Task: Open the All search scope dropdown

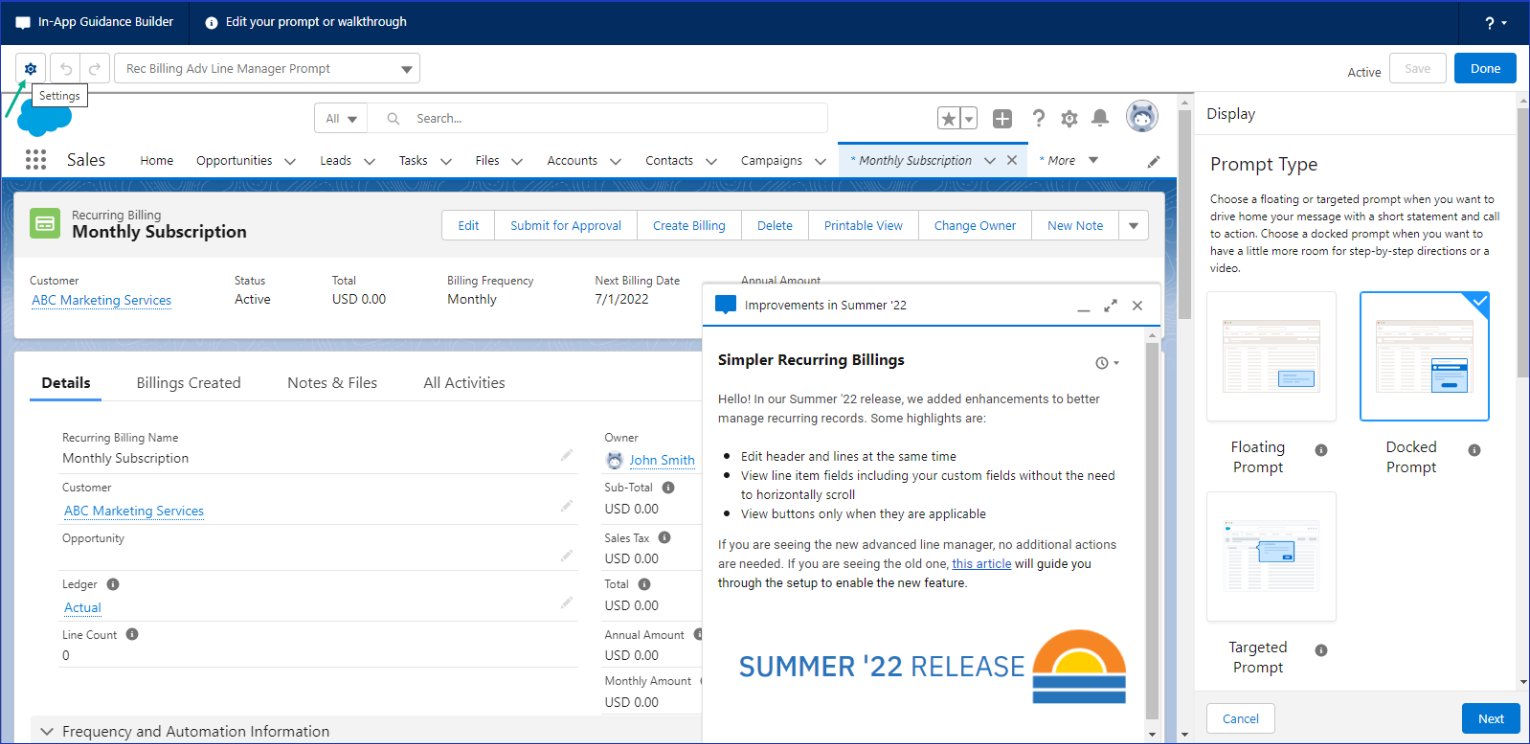Action: click(341, 118)
